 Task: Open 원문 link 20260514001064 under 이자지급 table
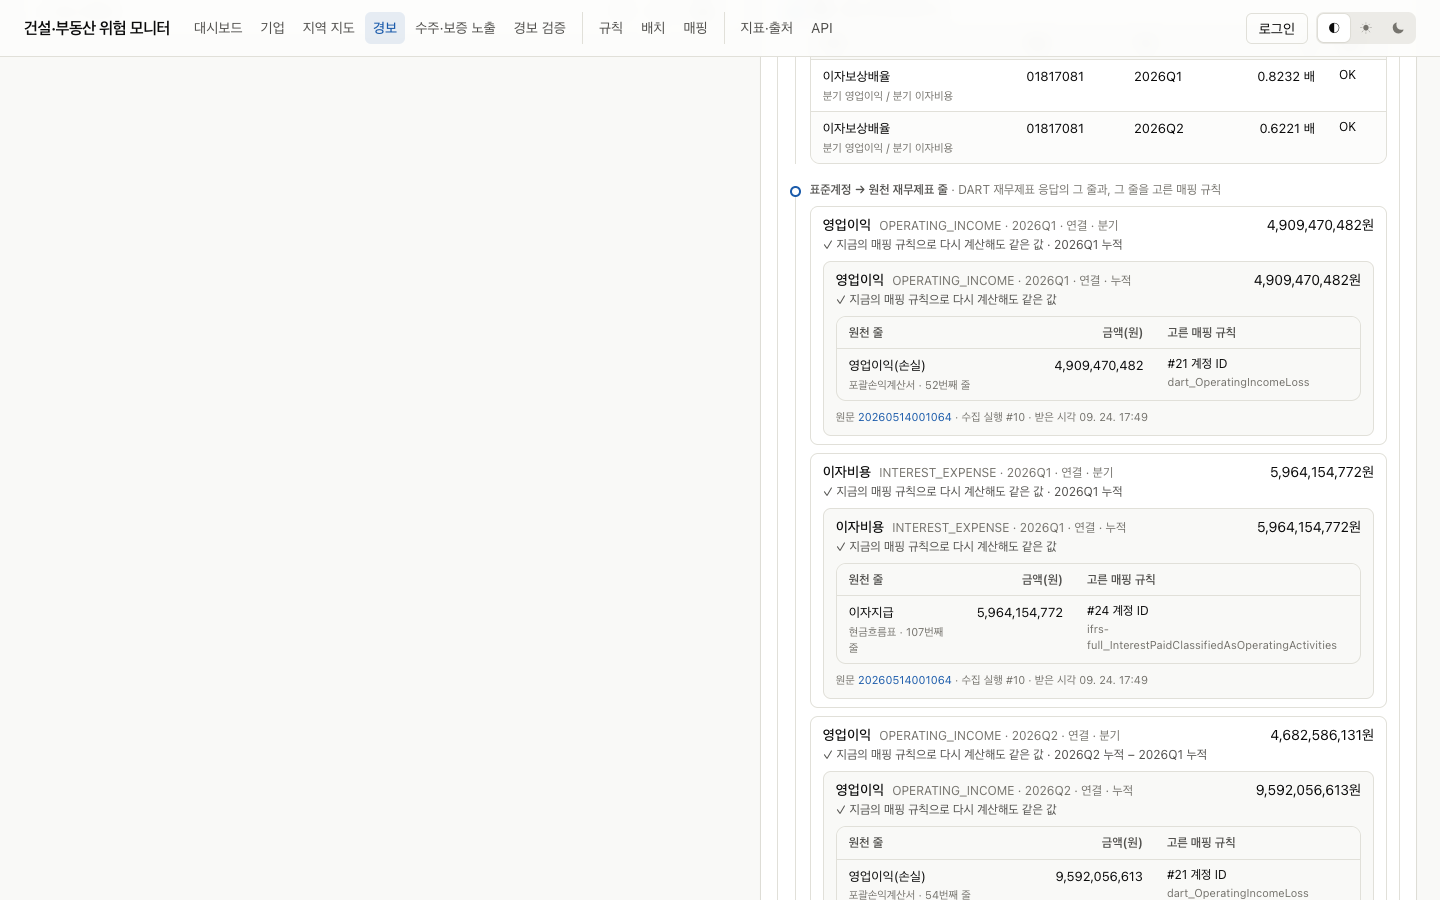coord(905,680)
